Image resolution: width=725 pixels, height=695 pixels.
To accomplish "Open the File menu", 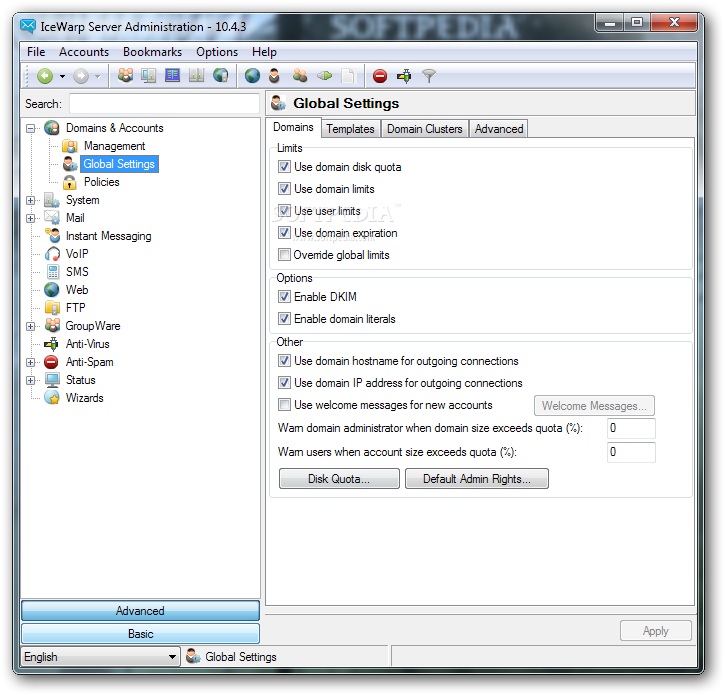I will pyautogui.click(x=36, y=52).
